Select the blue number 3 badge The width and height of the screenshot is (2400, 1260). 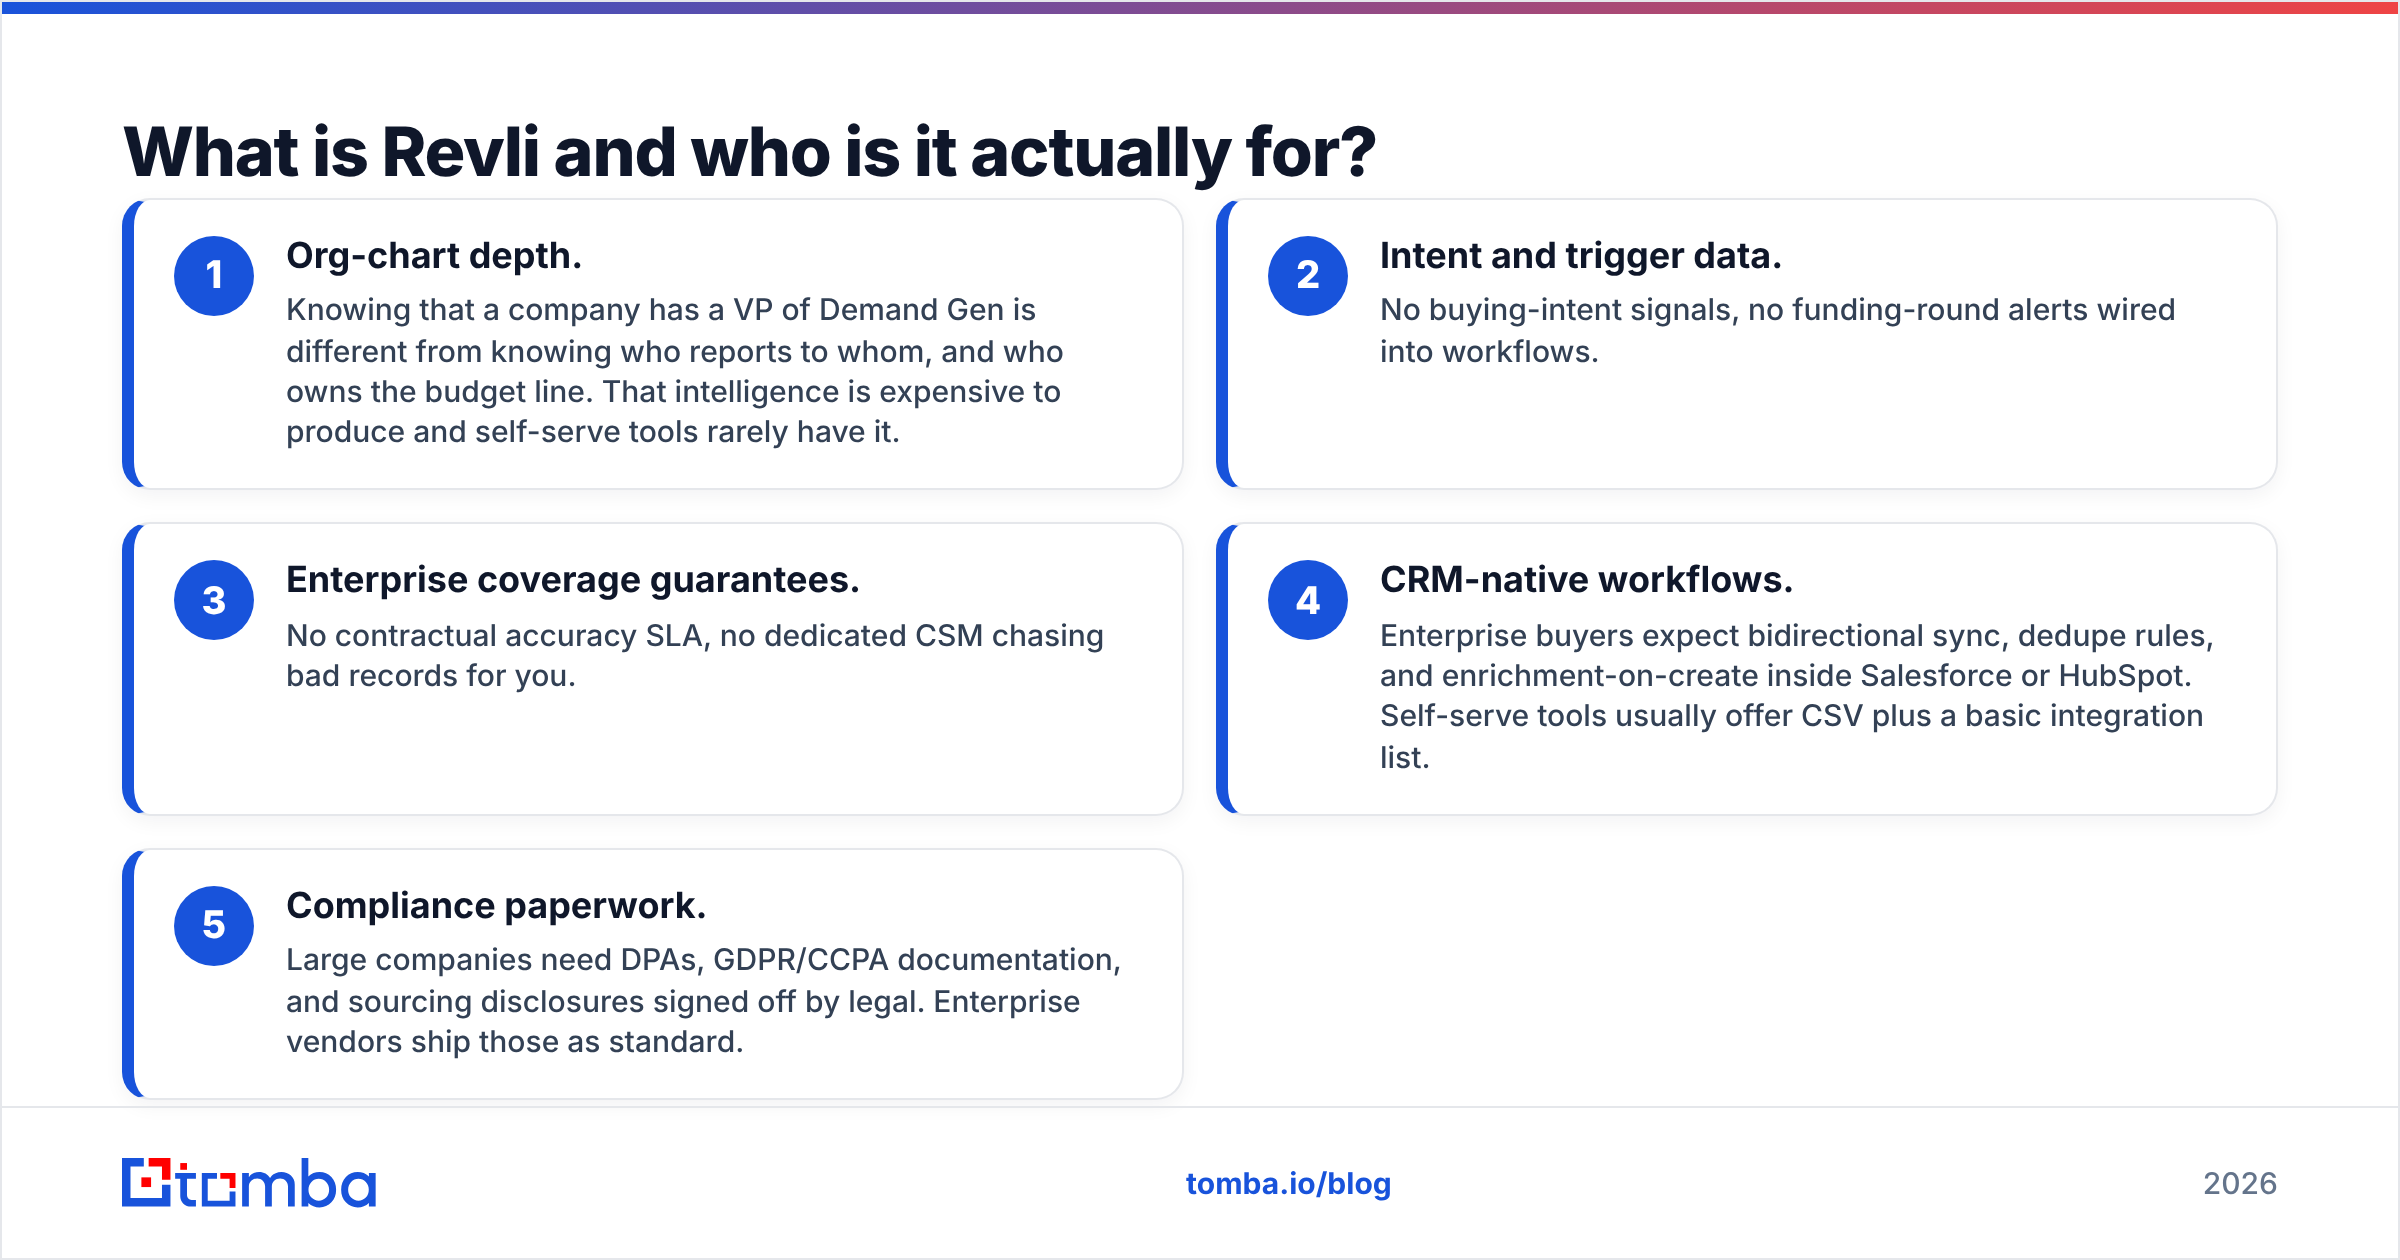click(x=214, y=600)
